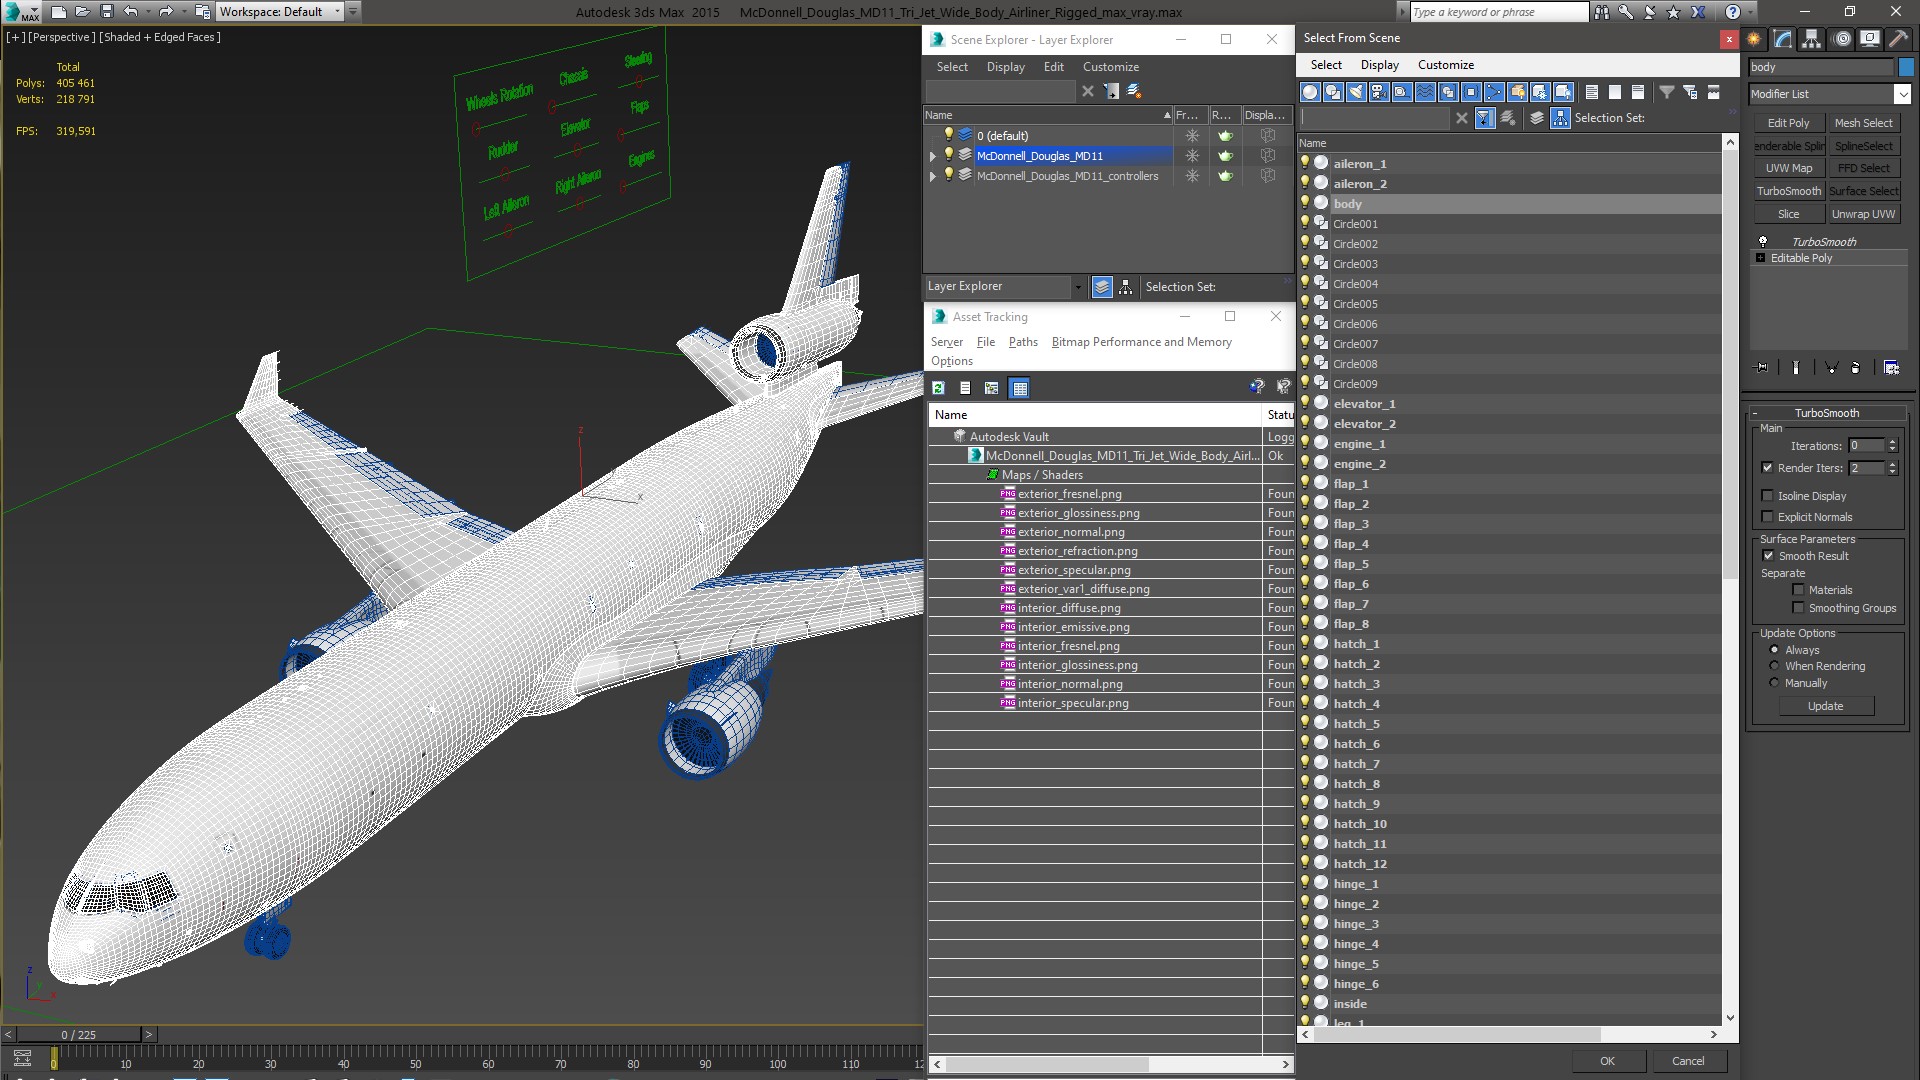Screen dimensions: 1920x1080
Task: Click the new scene icon in the title bar
Action: 58,12
